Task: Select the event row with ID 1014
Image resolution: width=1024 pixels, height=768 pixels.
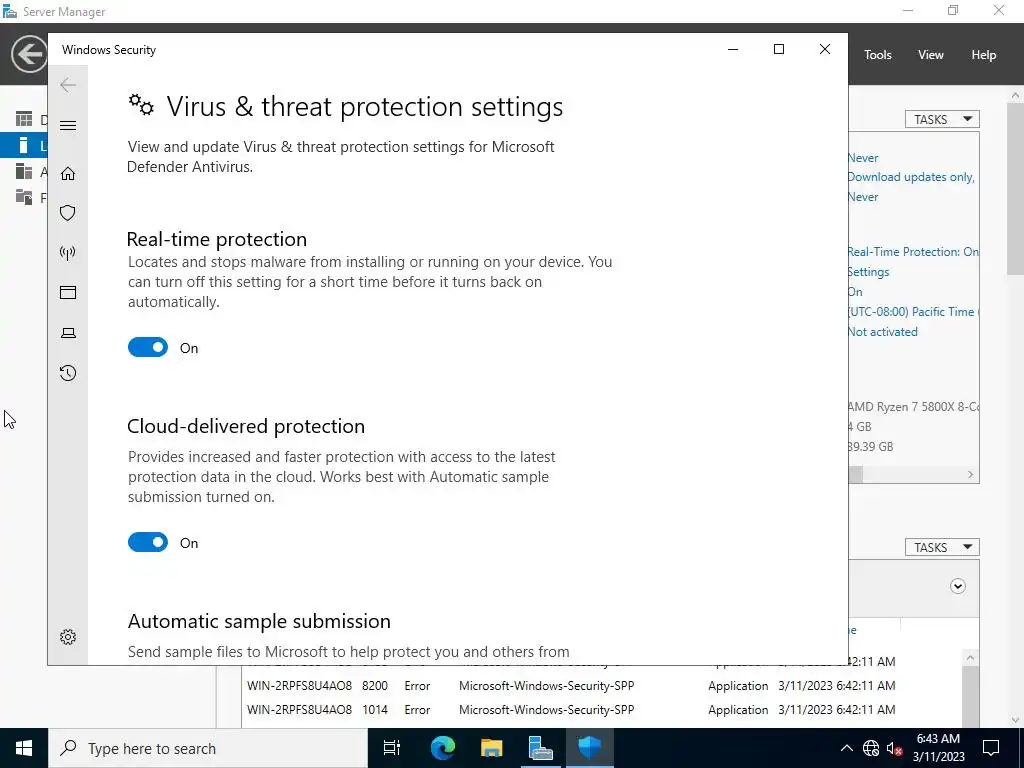Action: point(571,710)
